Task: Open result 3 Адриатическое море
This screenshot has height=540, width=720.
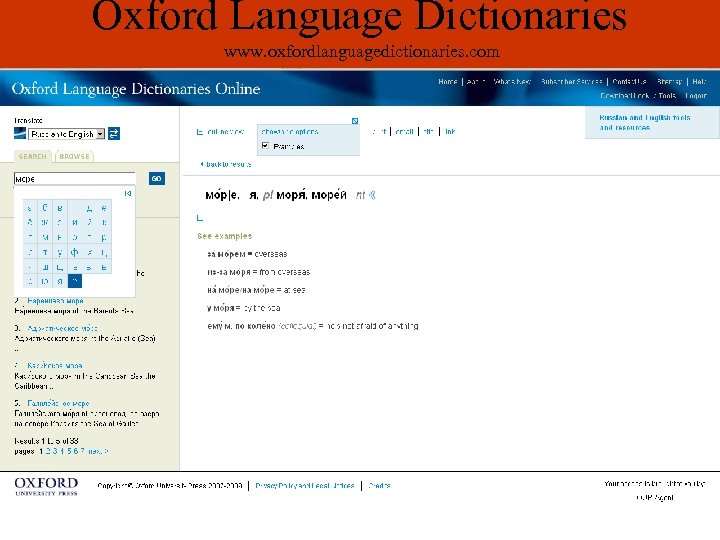Action: [x=62, y=328]
